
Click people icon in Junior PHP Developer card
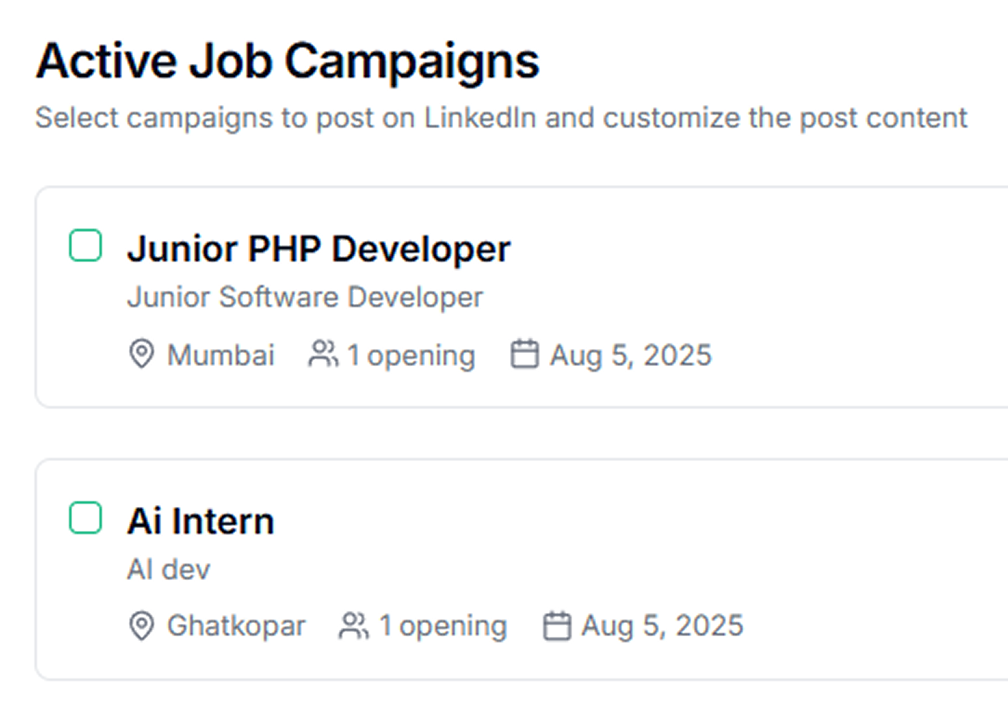[x=323, y=354]
